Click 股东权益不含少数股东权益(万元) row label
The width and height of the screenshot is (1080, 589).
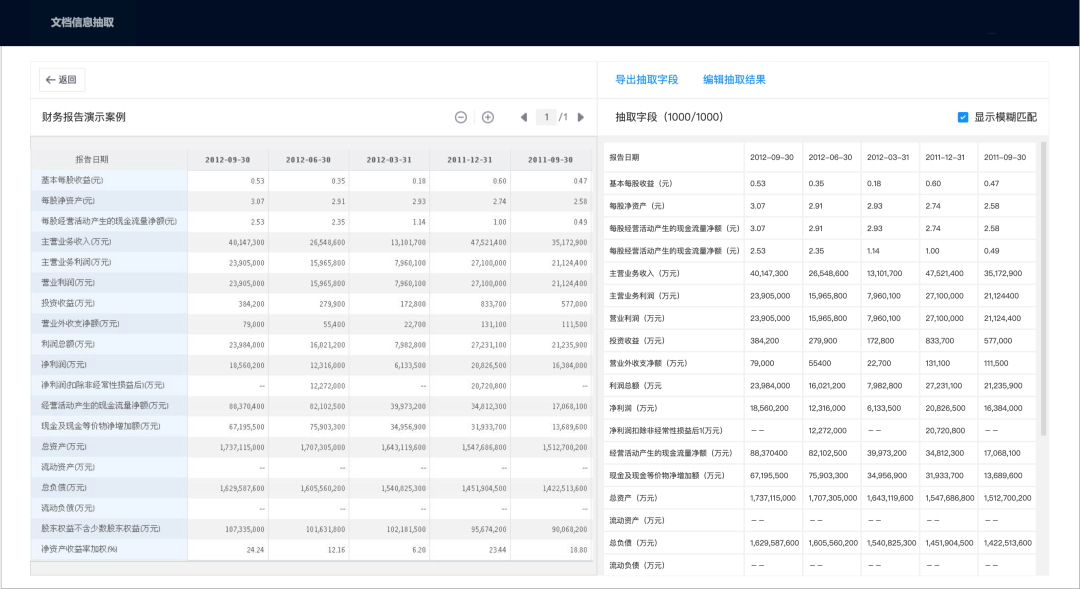(101, 528)
